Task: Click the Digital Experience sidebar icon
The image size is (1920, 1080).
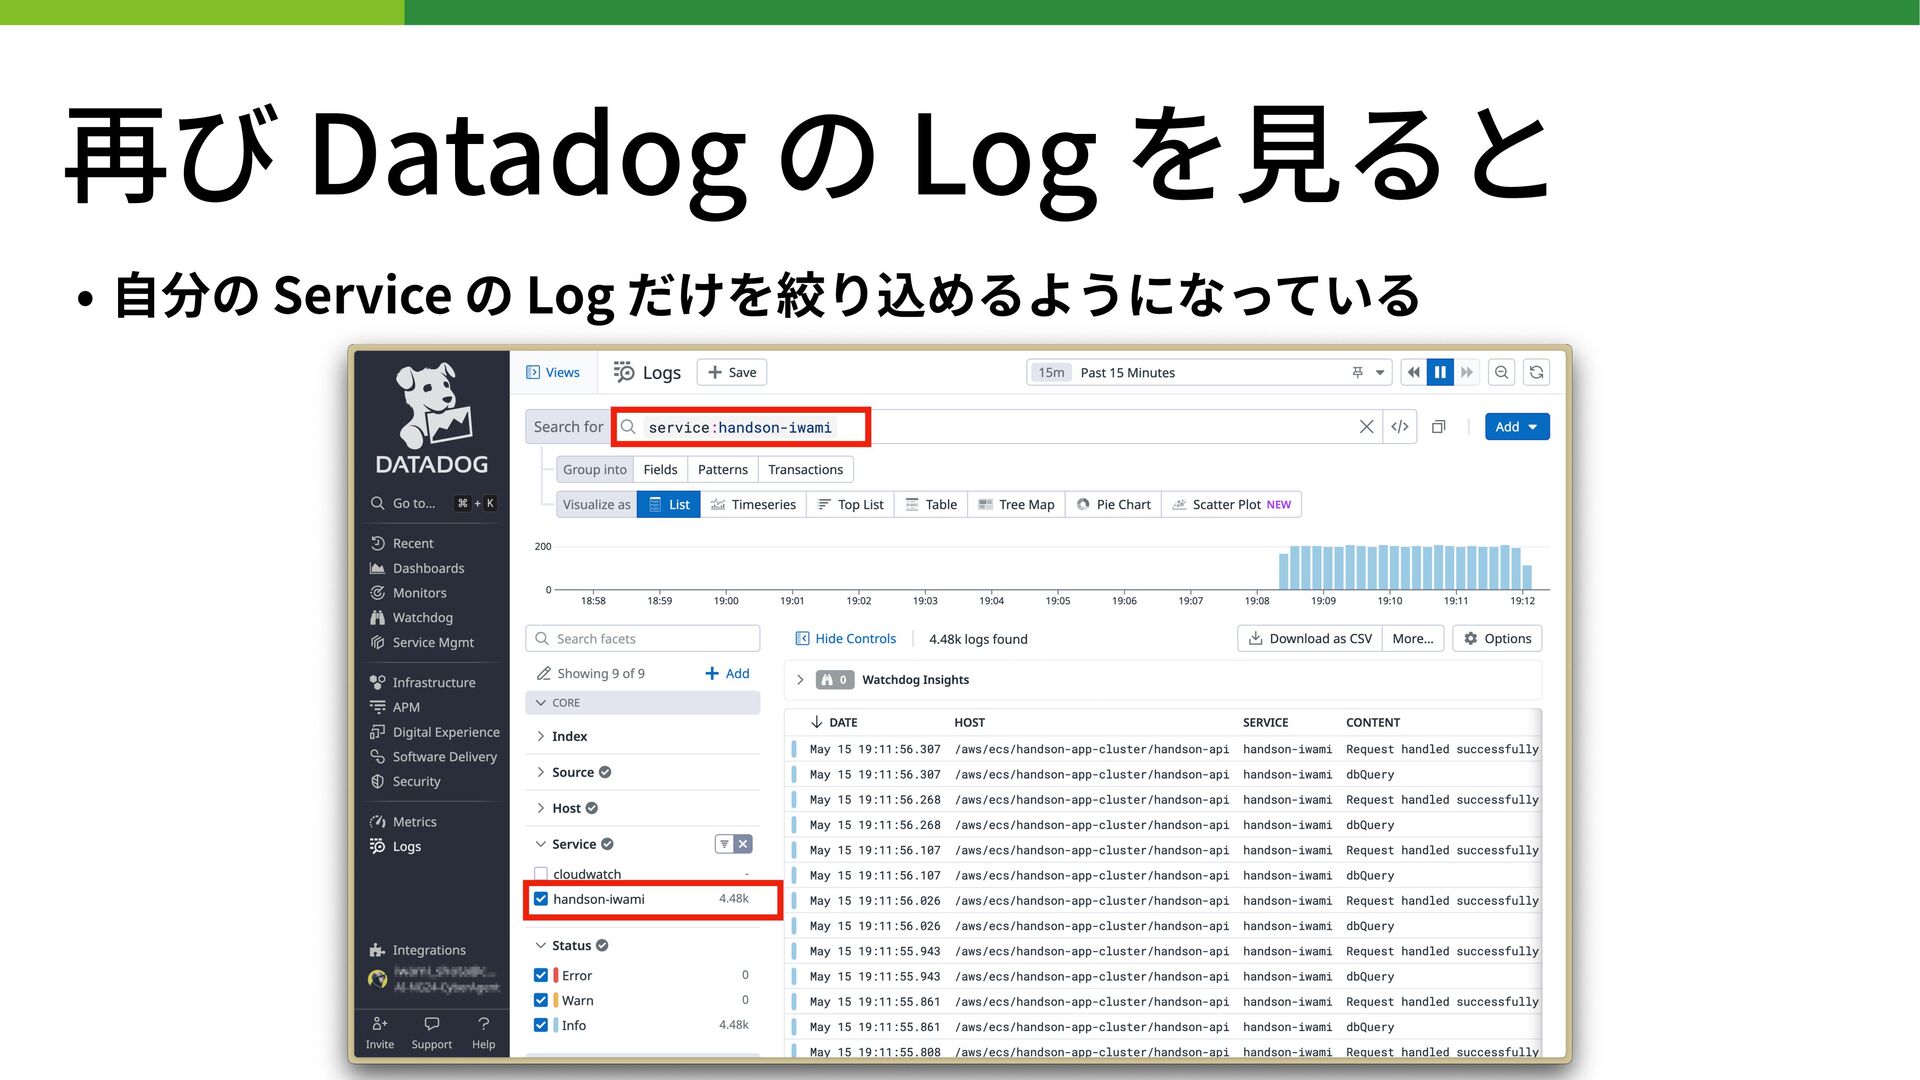Action: [377, 732]
